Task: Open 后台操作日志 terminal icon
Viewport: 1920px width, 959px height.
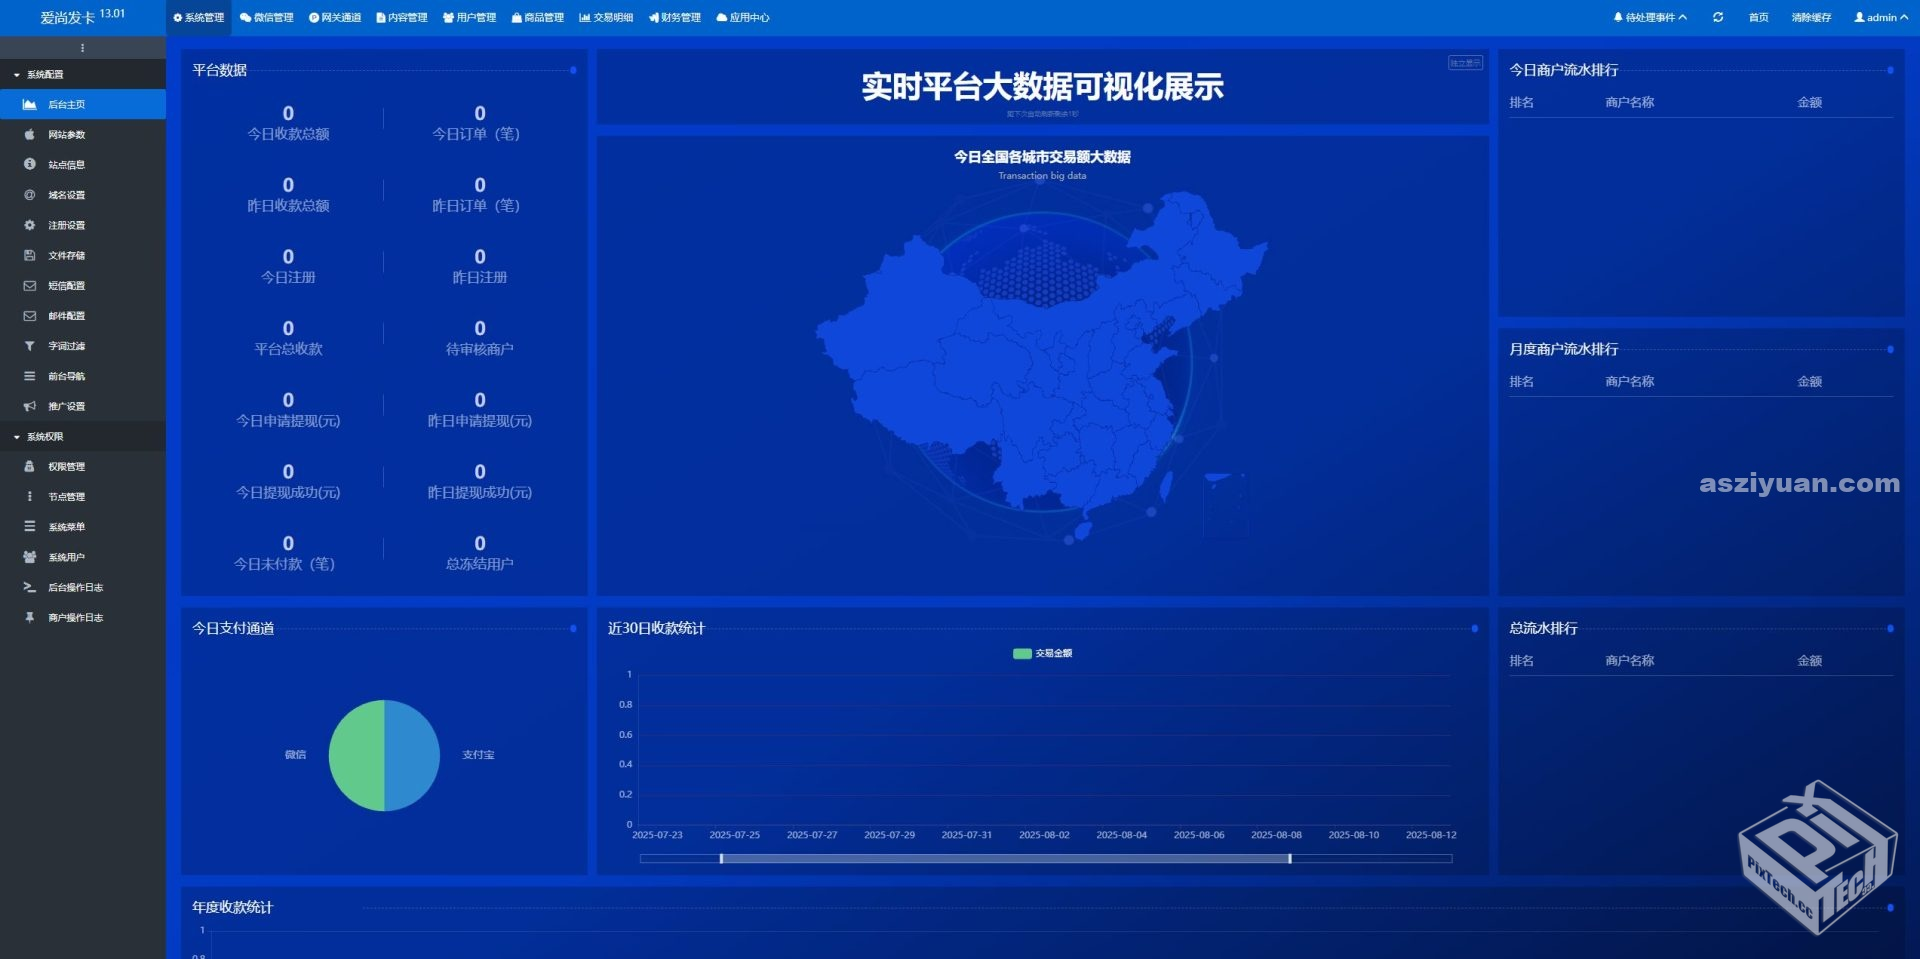Action: click(x=30, y=588)
